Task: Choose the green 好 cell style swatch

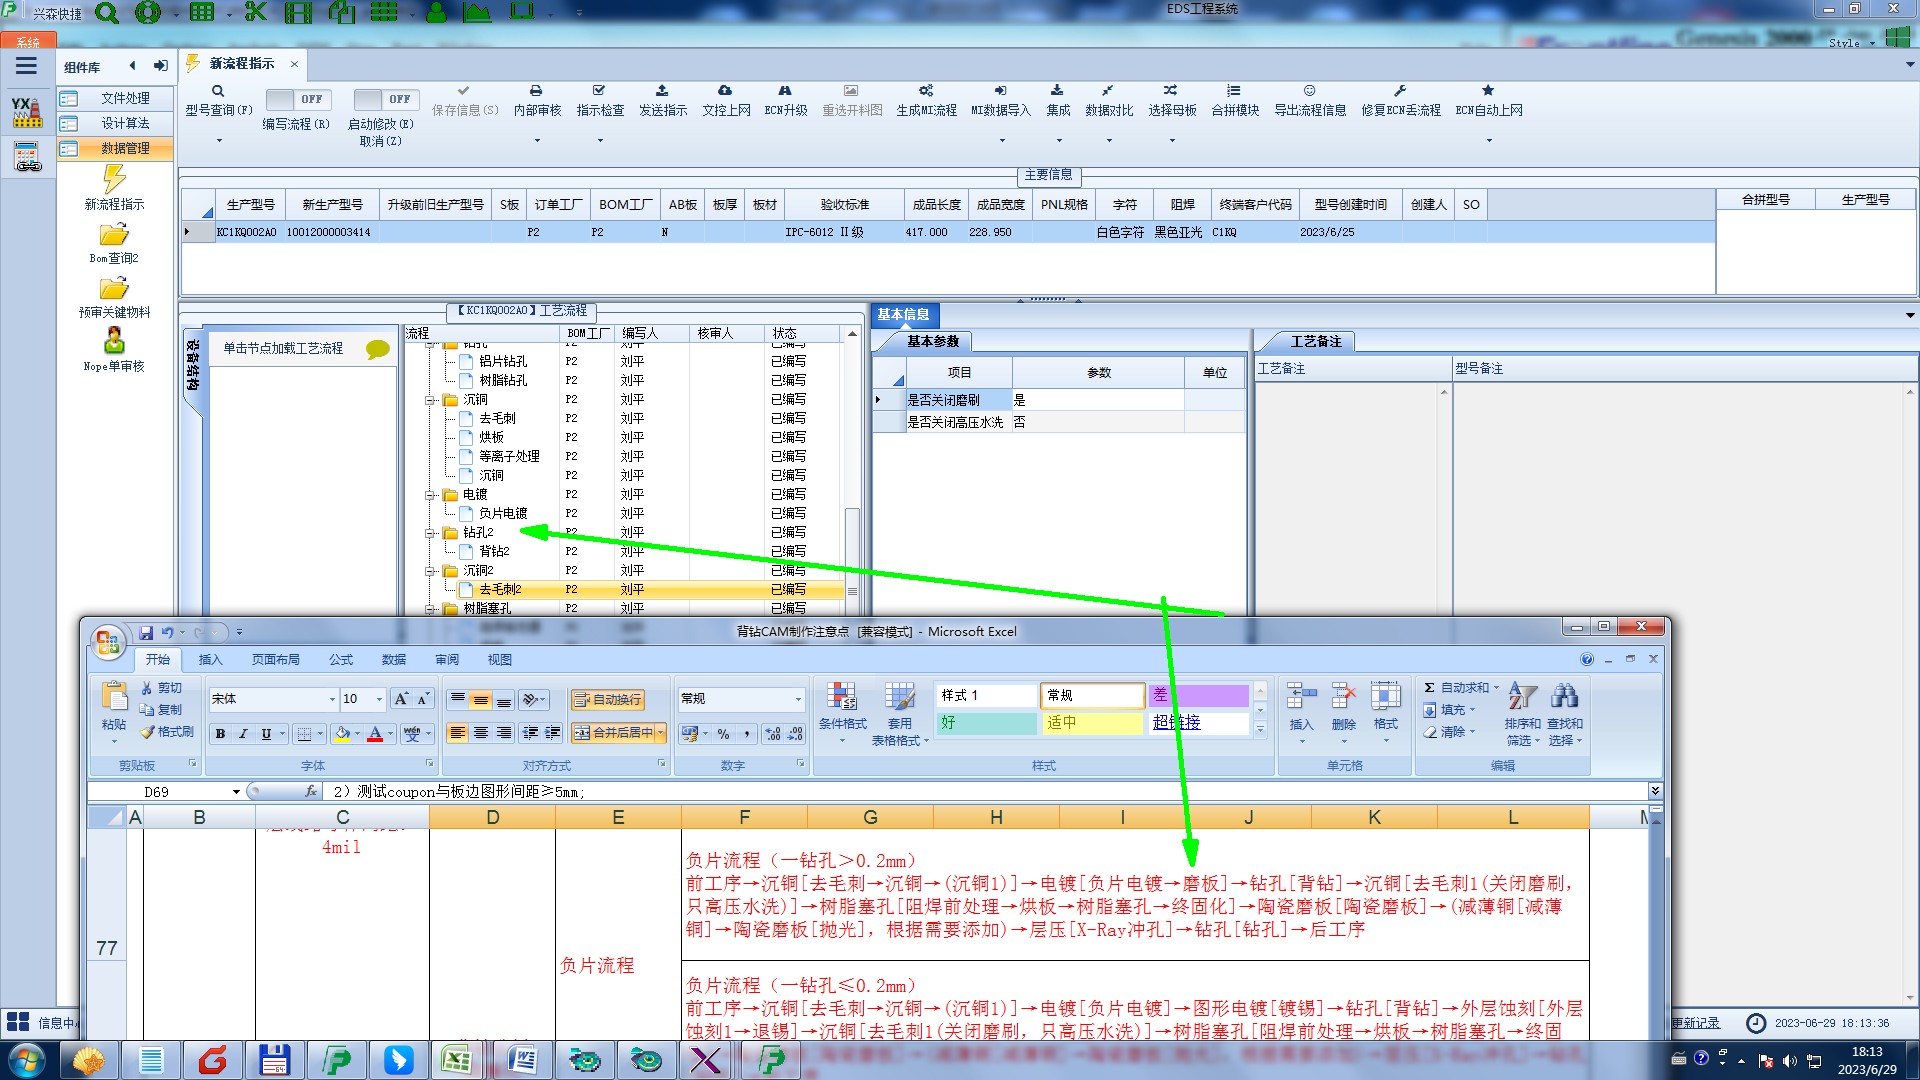Action: point(985,722)
